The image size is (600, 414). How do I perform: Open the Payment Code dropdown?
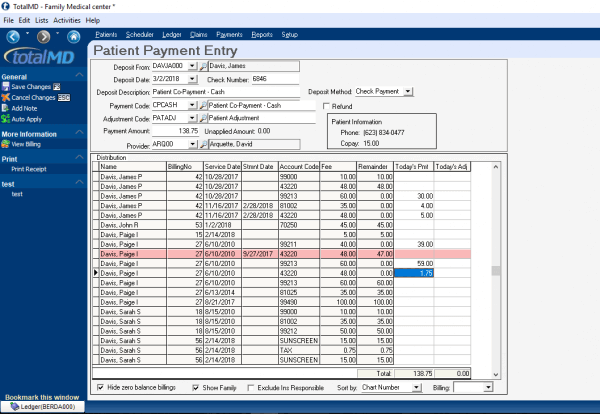pyautogui.click(x=192, y=105)
